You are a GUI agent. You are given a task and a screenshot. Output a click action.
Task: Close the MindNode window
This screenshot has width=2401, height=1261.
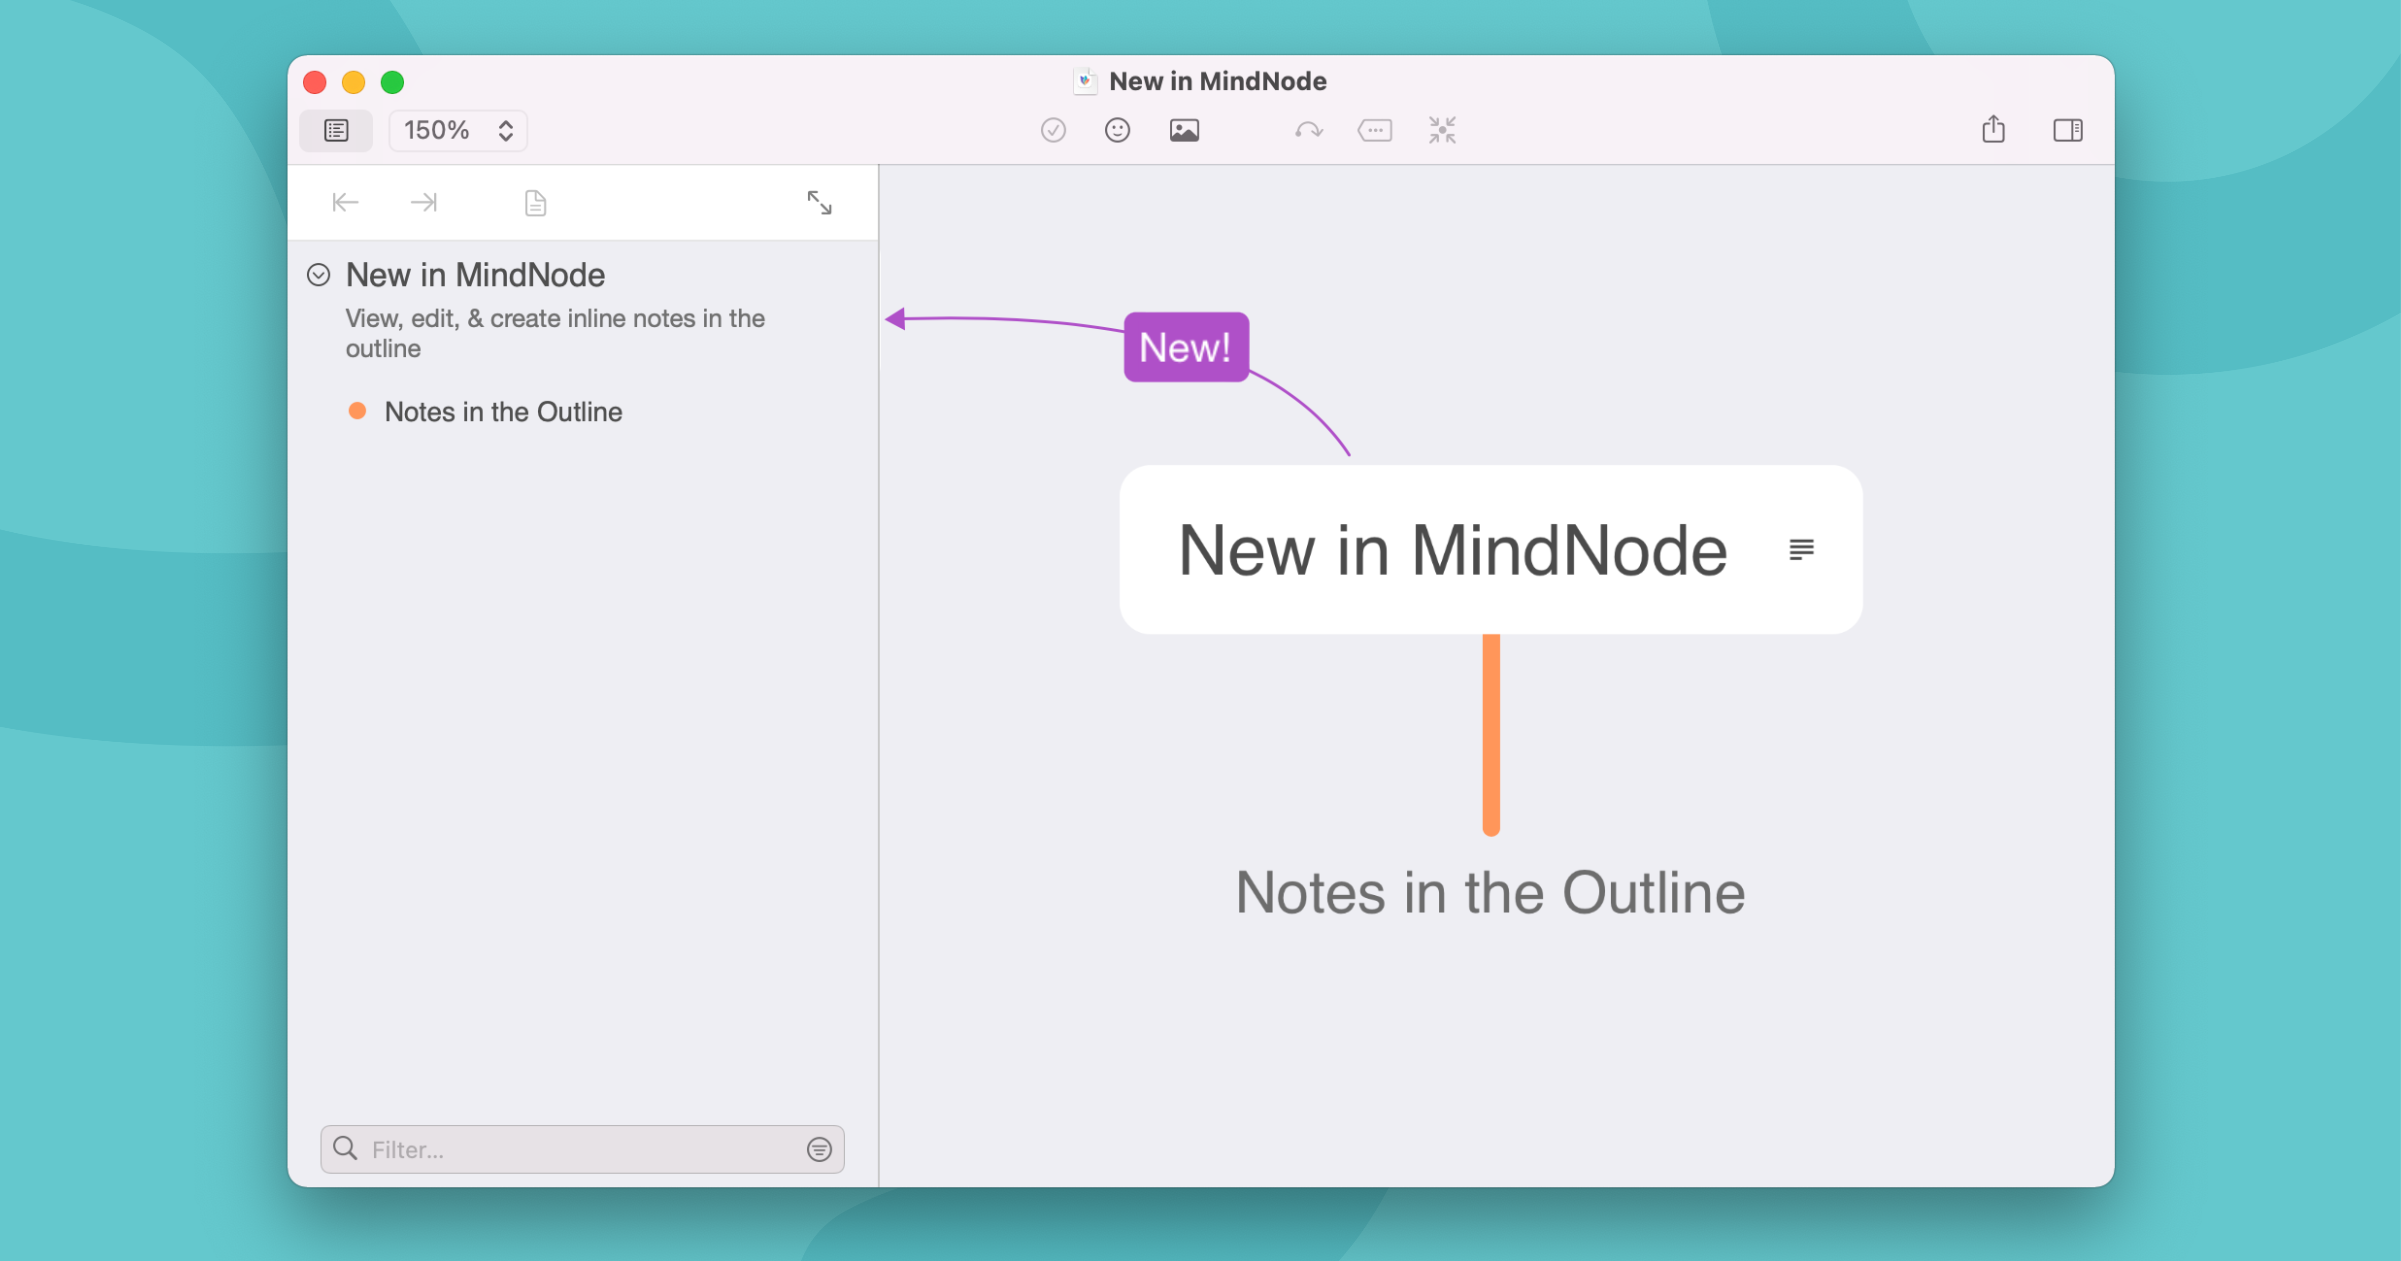pyautogui.click(x=315, y=82)
